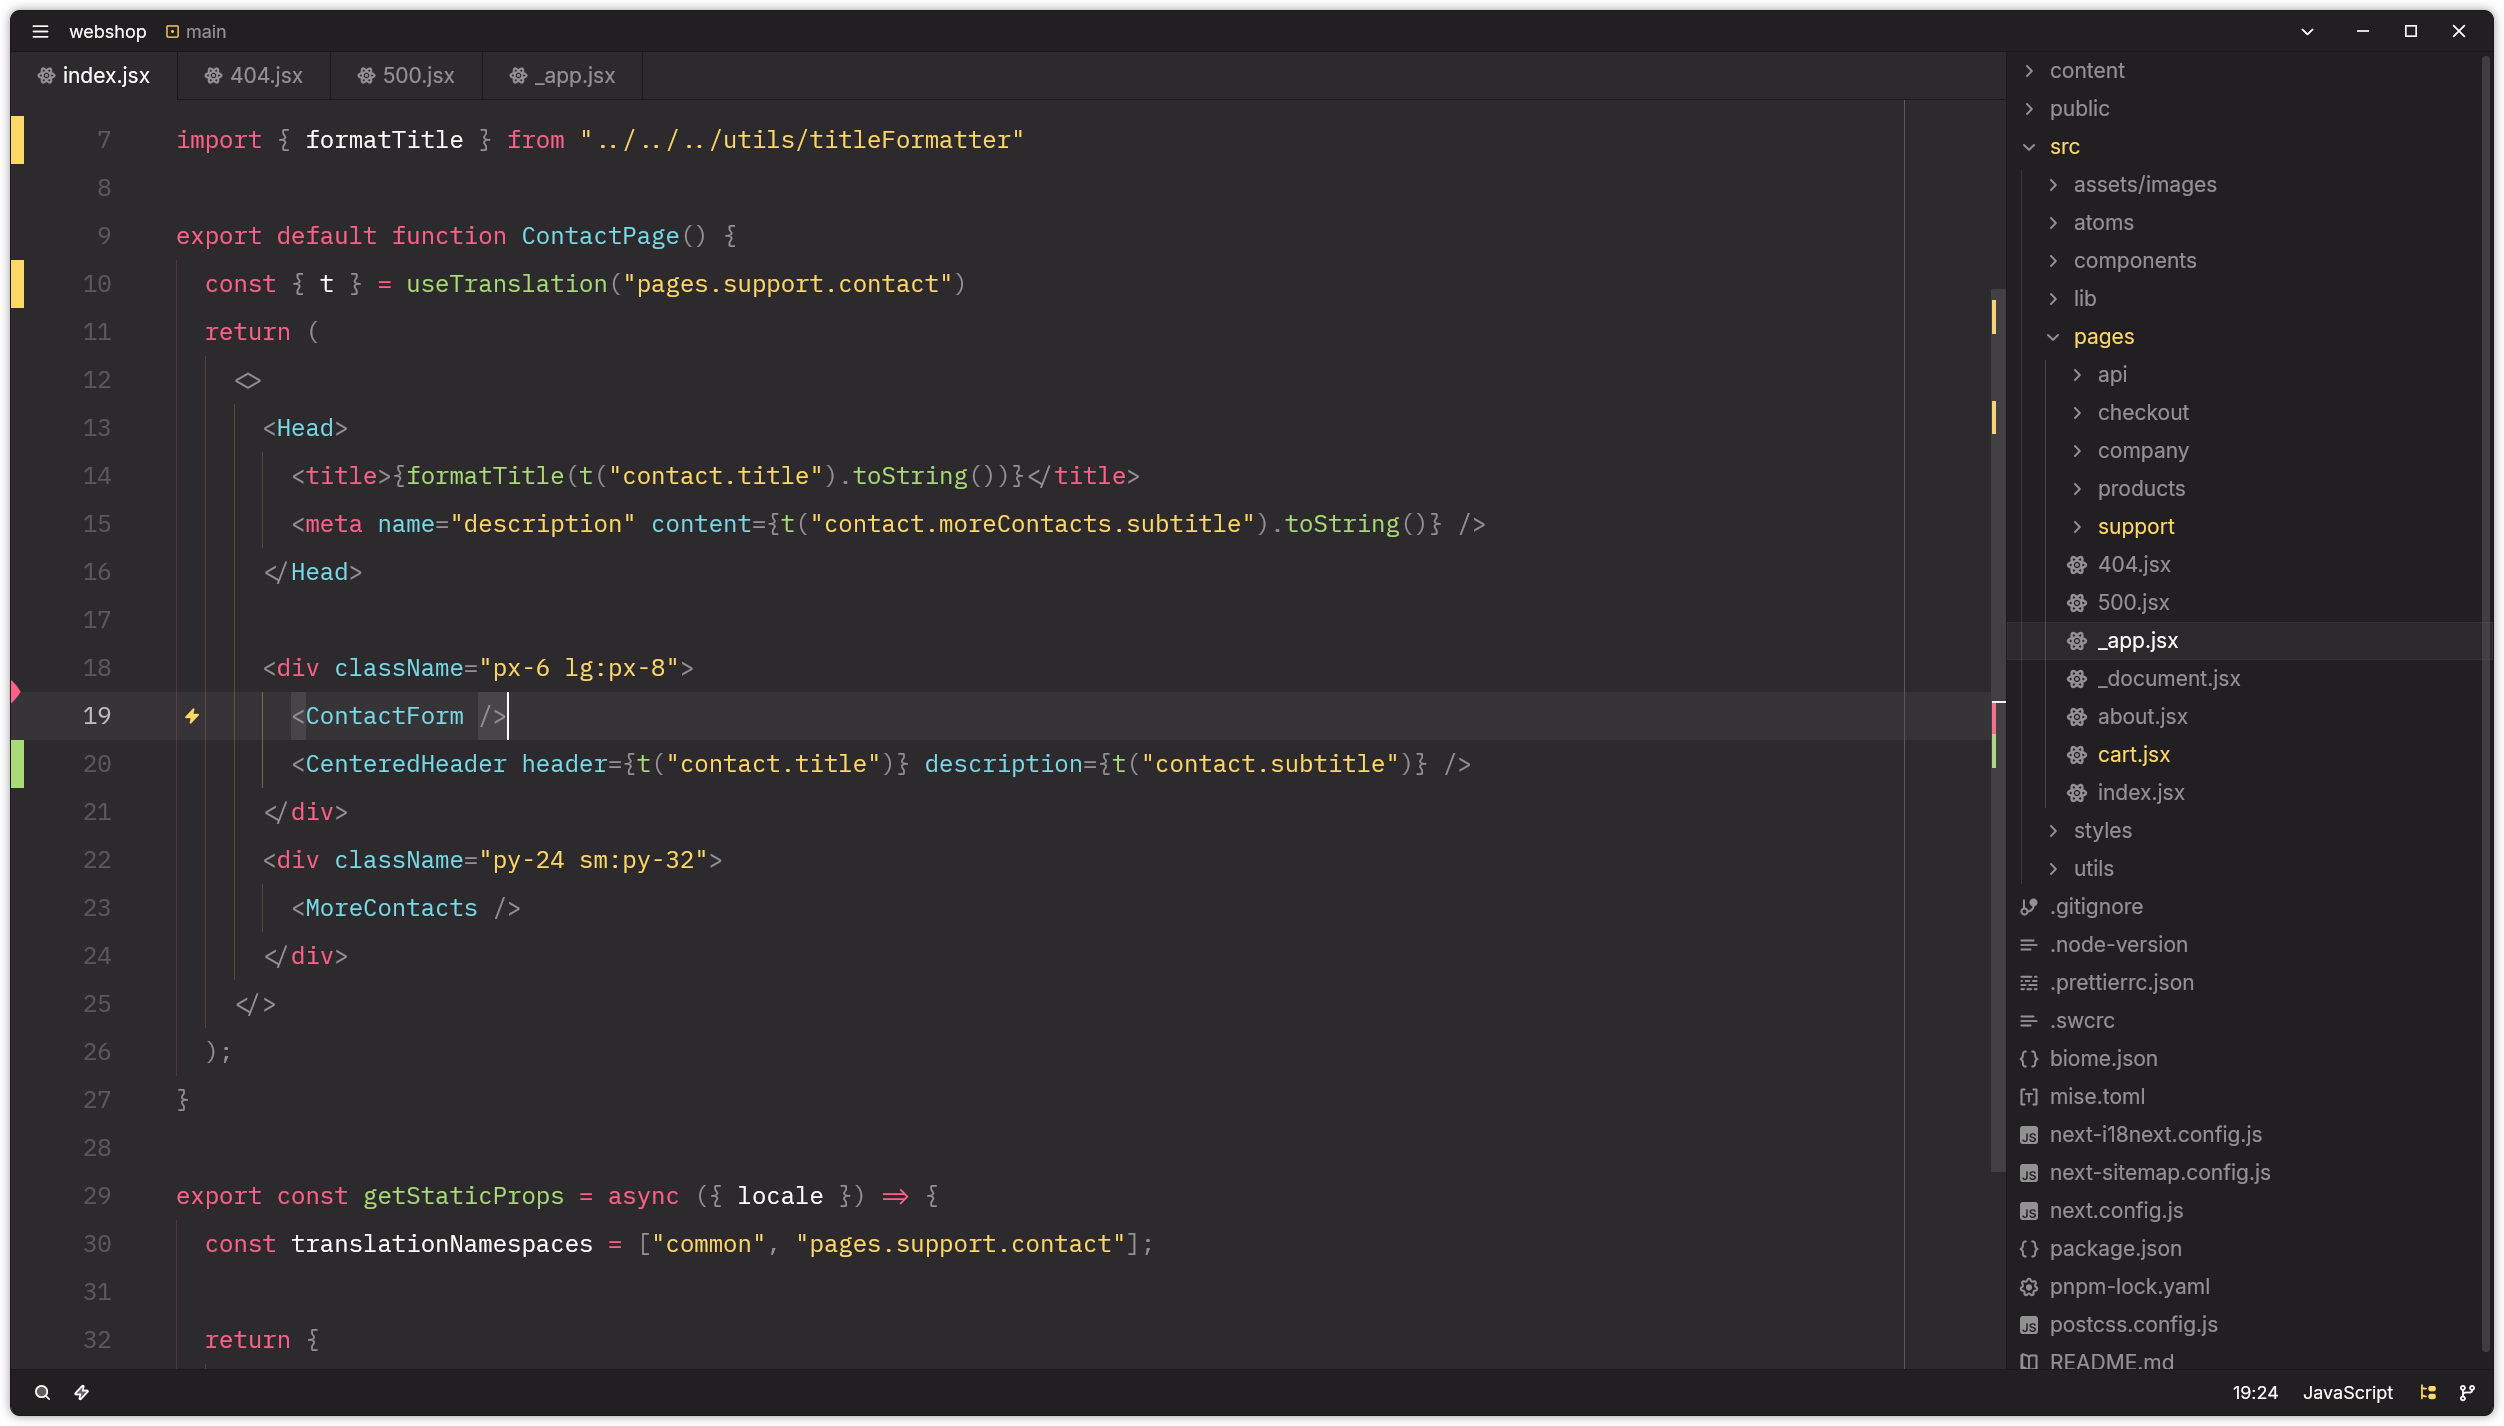Click the main branch icon in title bar
Screen dimensions: 2504x1426
tap(172, 32)
